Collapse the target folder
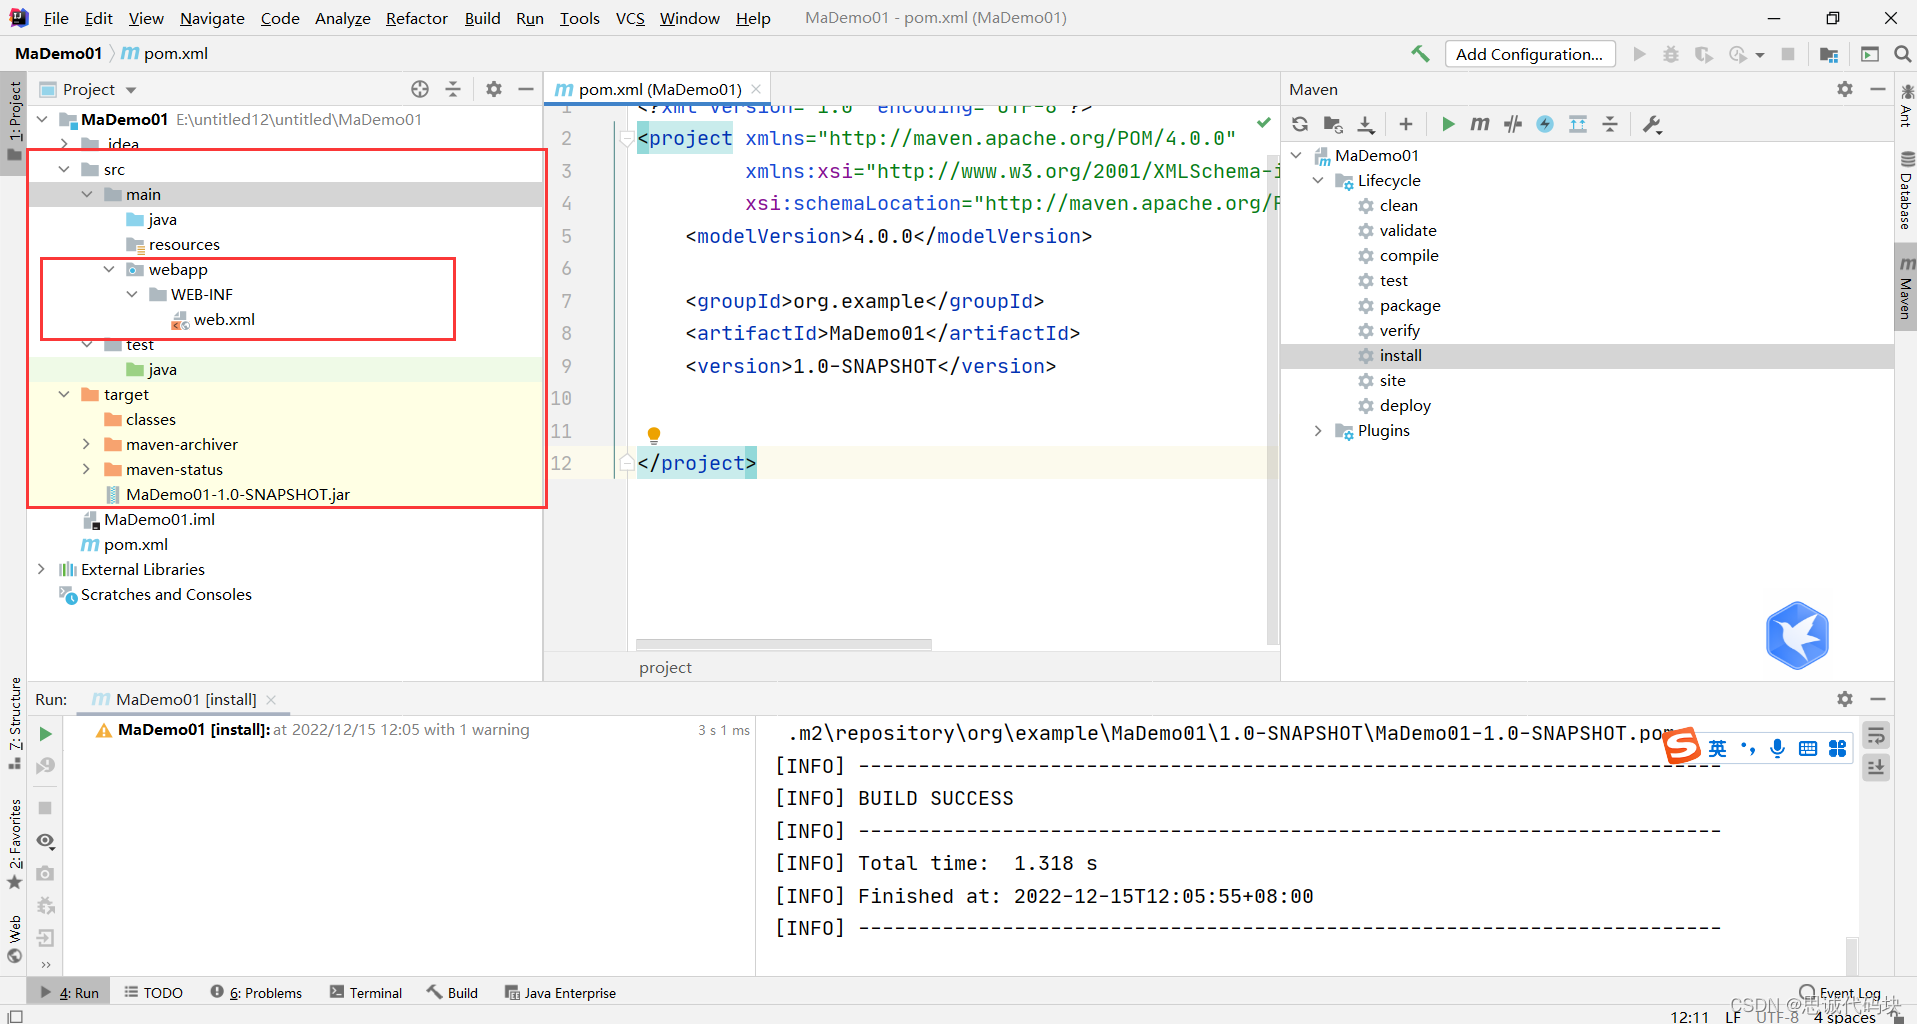The width and height of the screenshot is (1917, 1024). coord(64,394)
